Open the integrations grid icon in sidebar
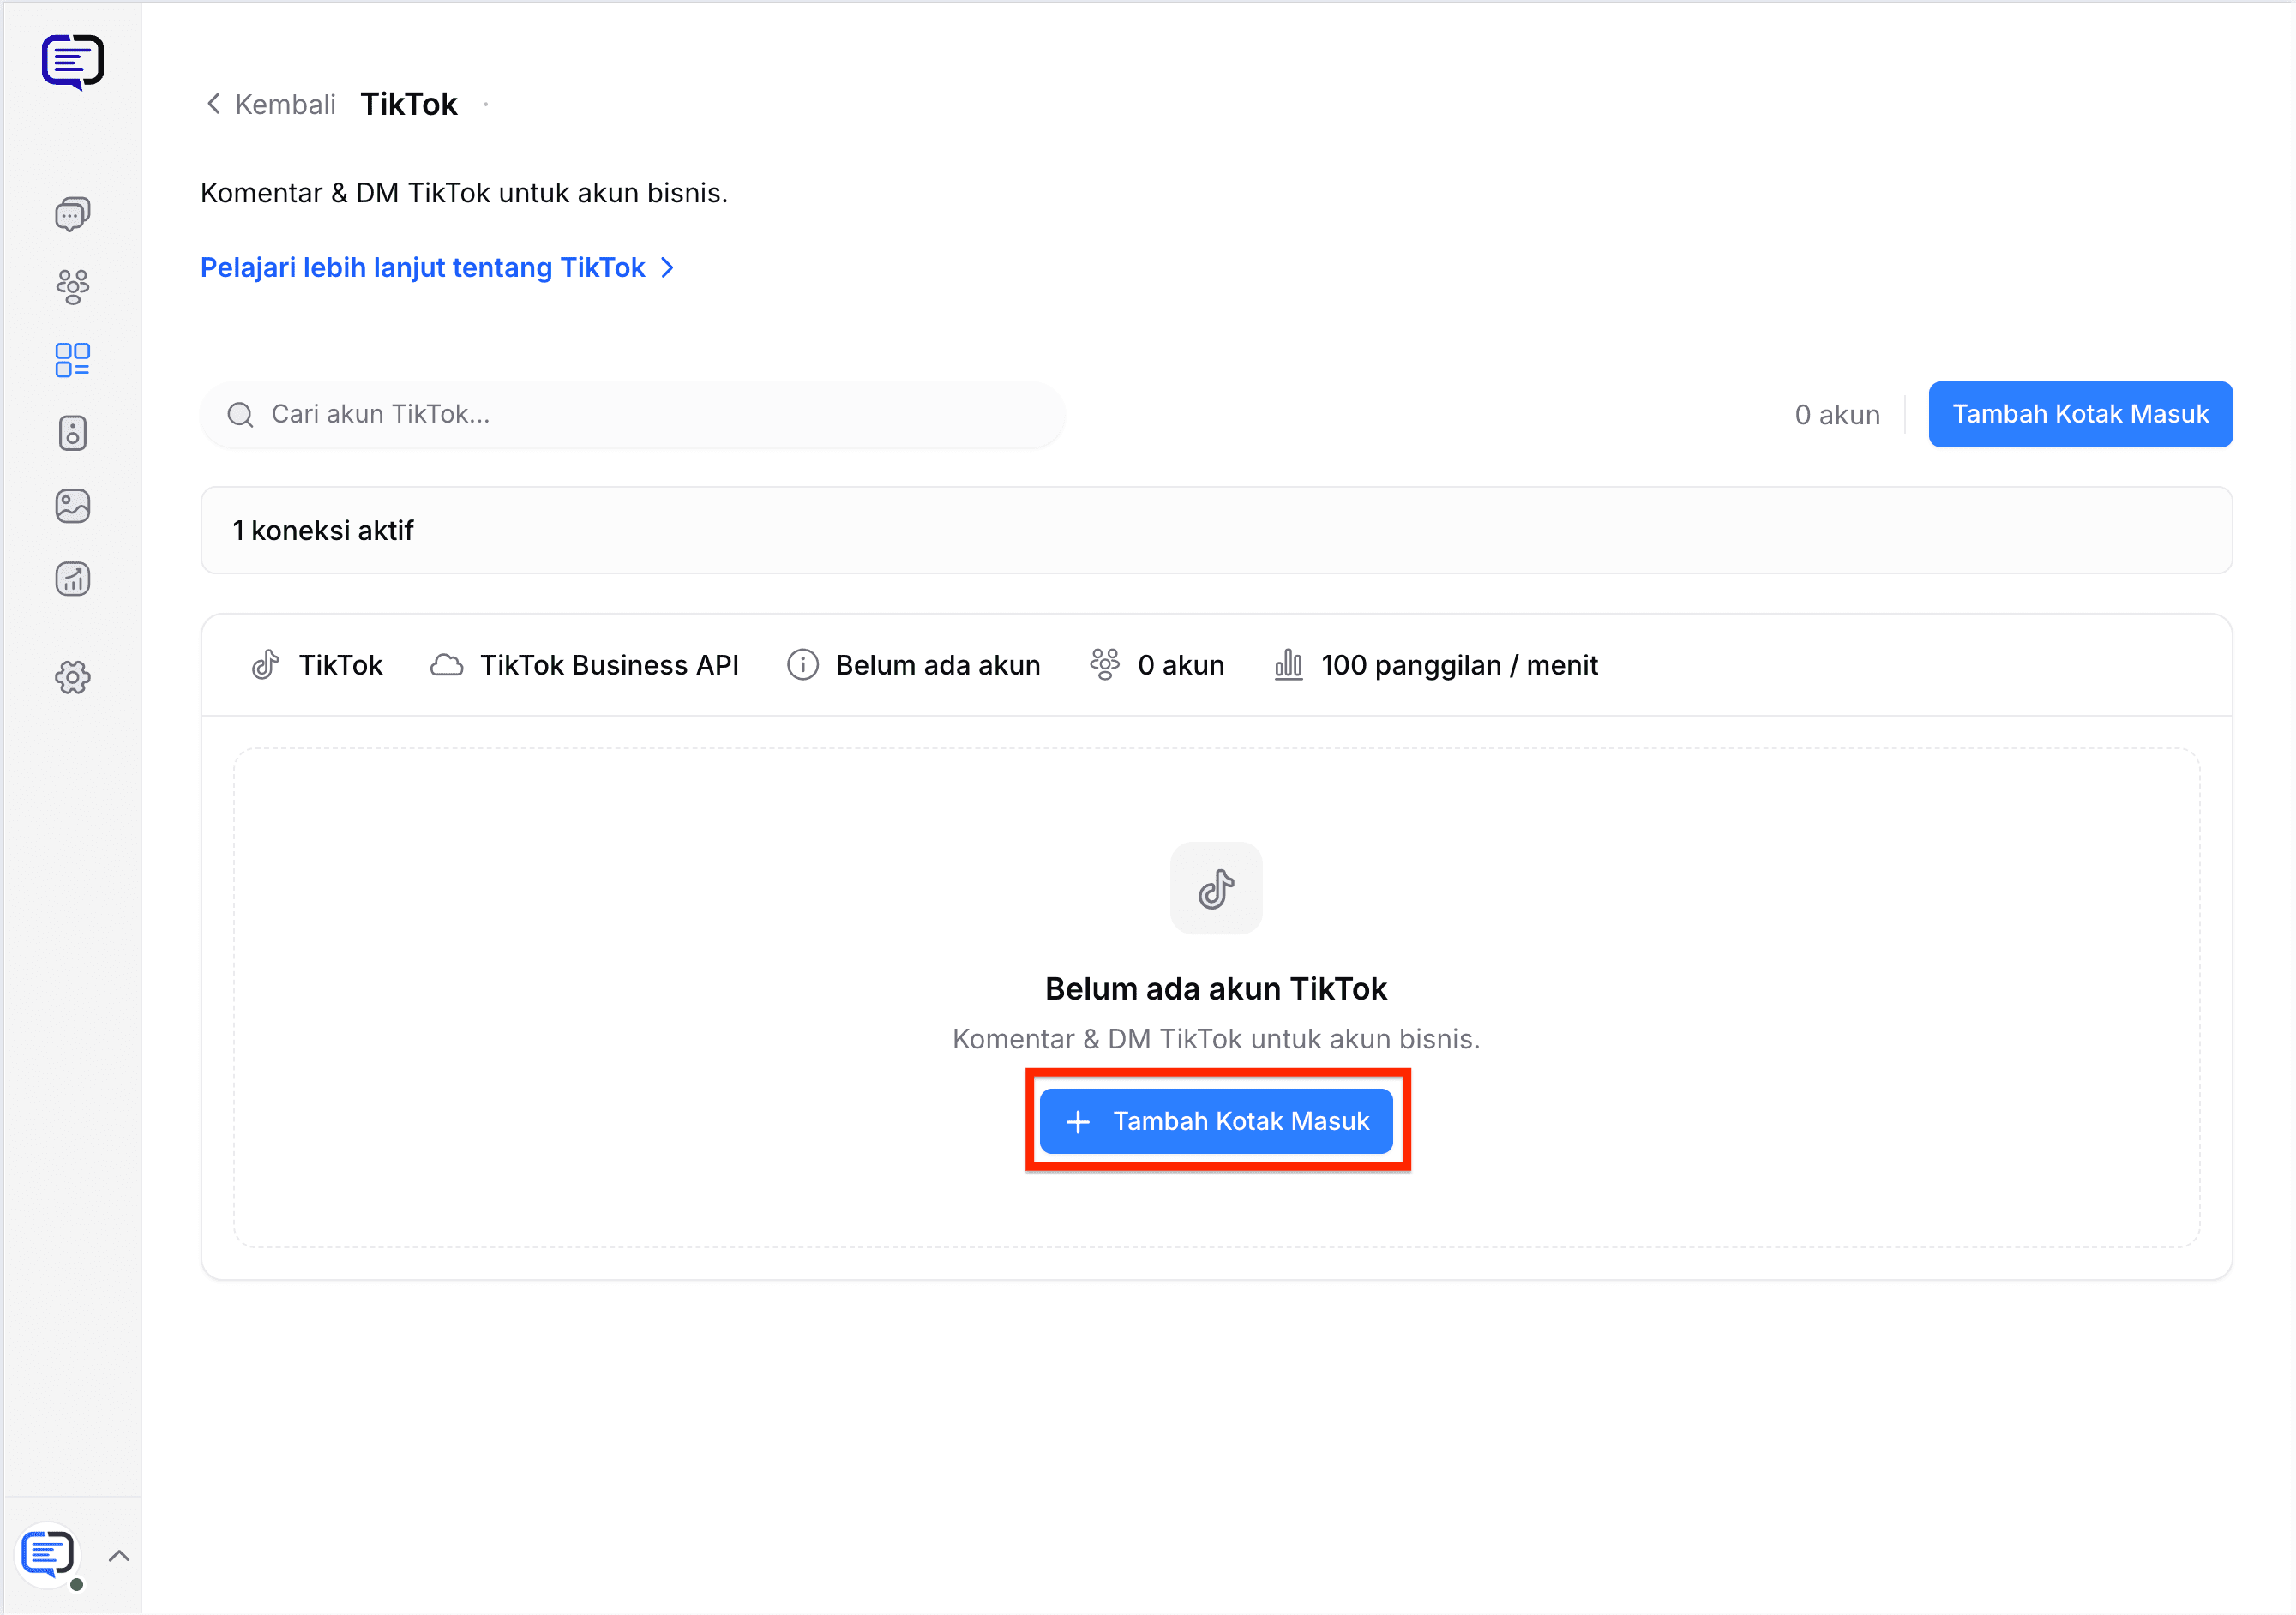This screenshot has height=1615, width=2296. 73,360
